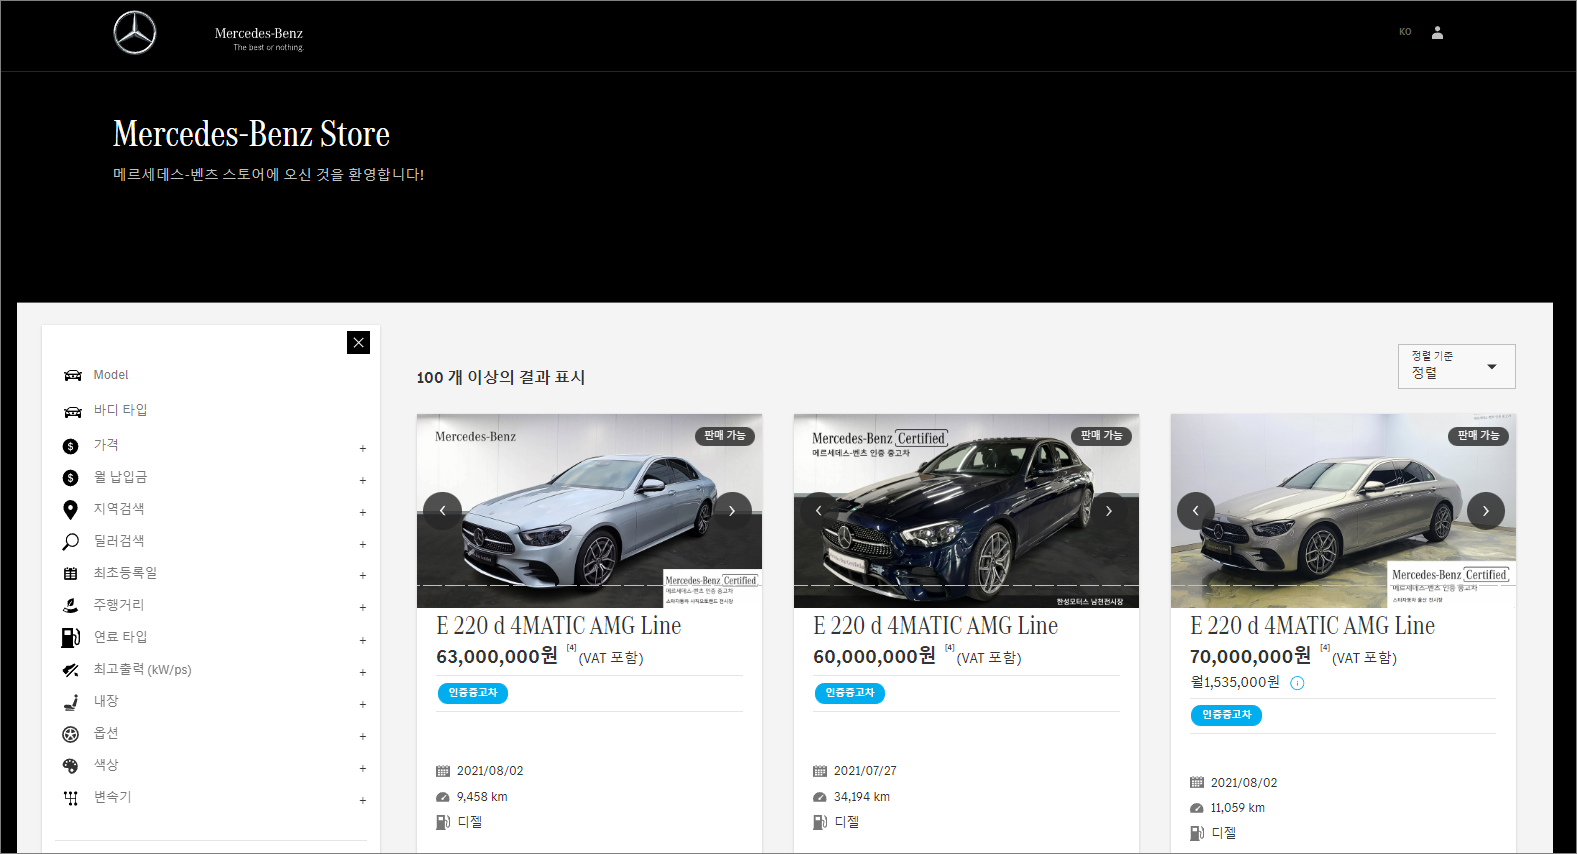1577x854 pixels.
Task: Click the options wheel icon
Action: tap(70, 734)
